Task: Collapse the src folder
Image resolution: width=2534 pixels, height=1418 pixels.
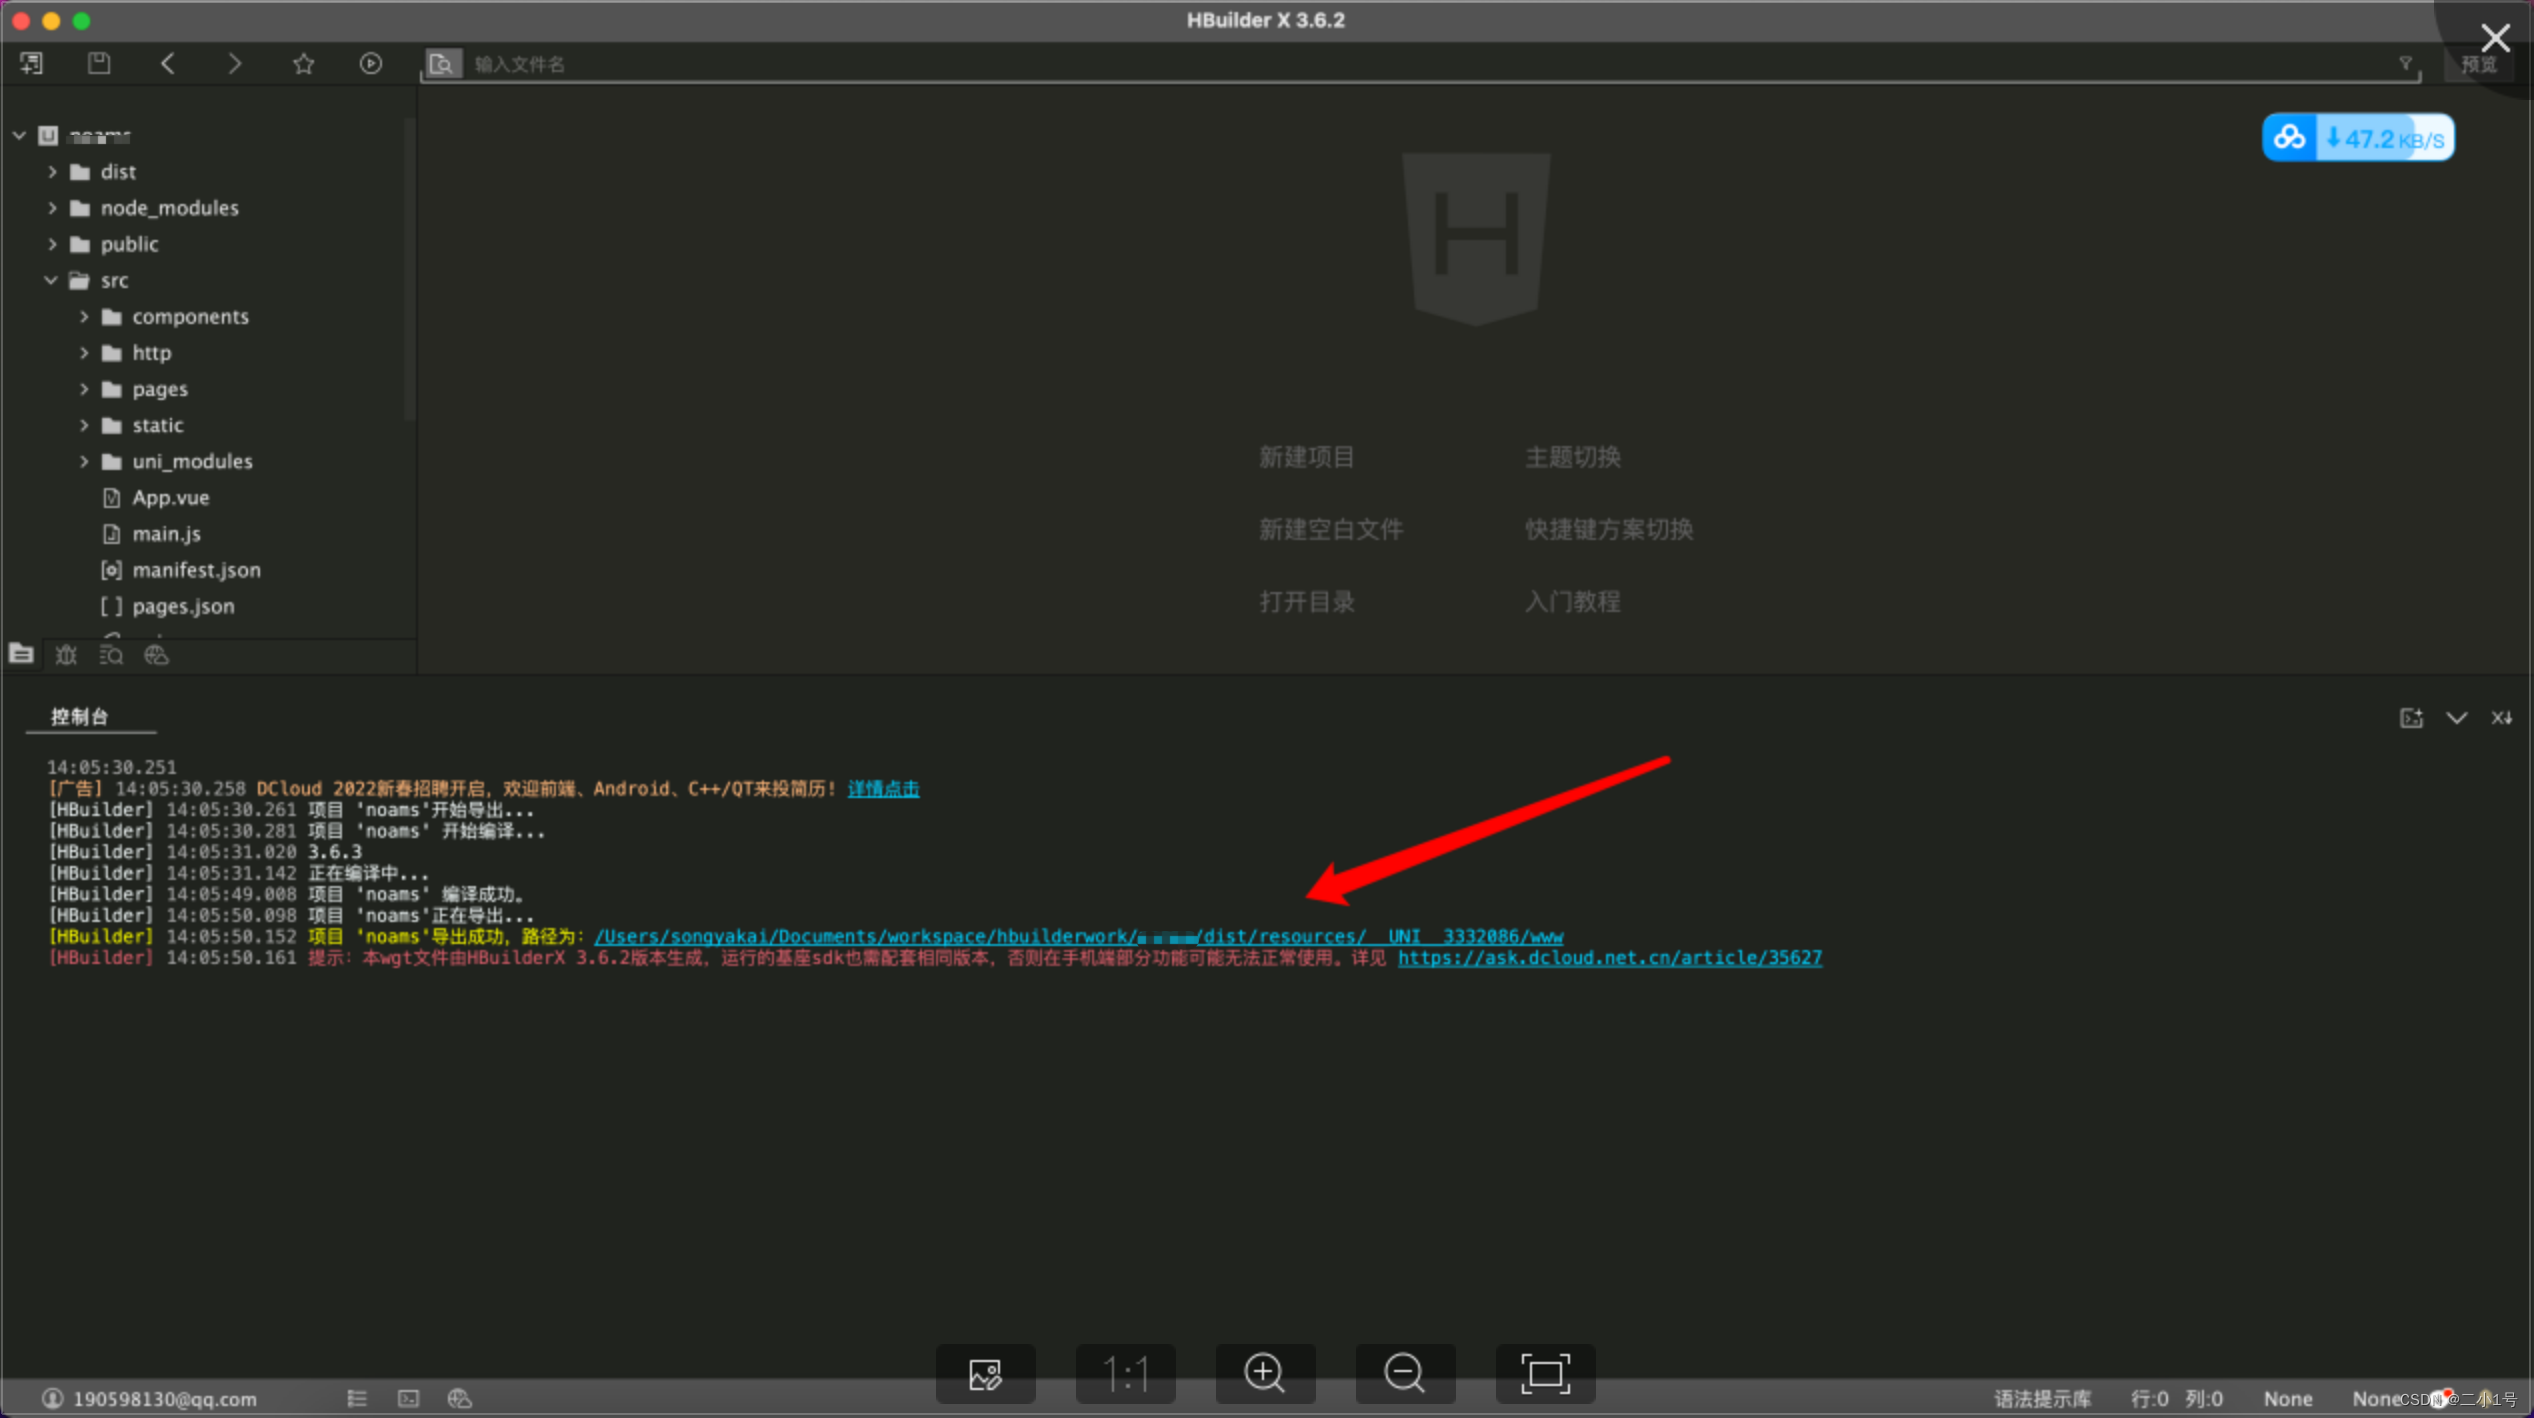Action: [x=51, y=280]
